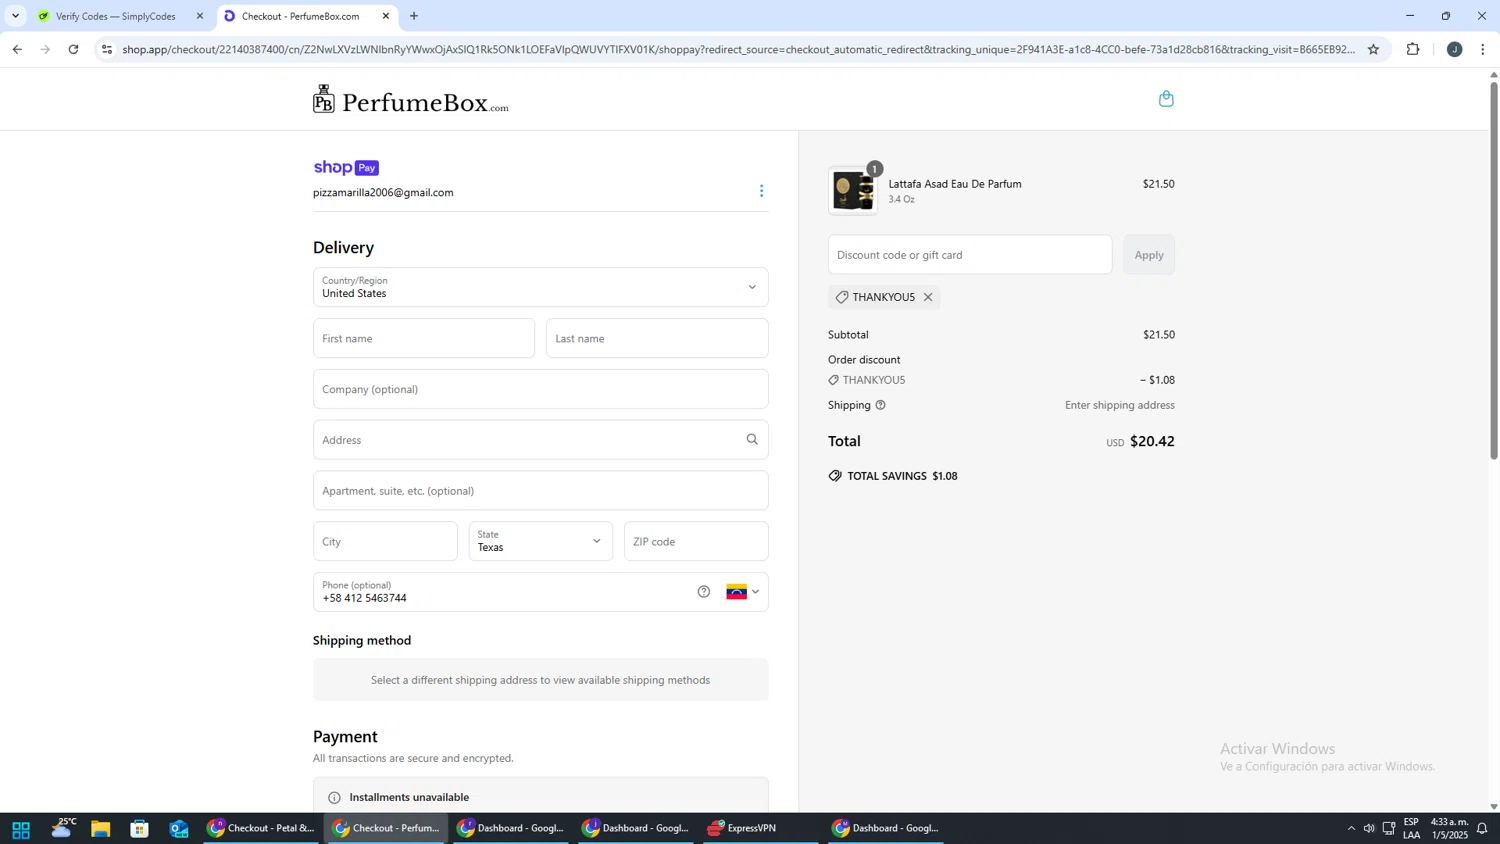
Task: Open the ESP LAA language switcher
Action: tap(1411, 828)
